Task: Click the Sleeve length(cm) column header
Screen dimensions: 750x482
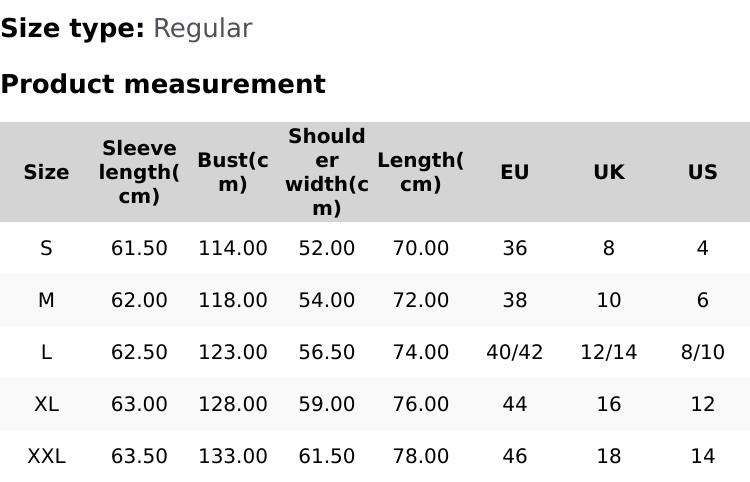Action: click(139, 172)
